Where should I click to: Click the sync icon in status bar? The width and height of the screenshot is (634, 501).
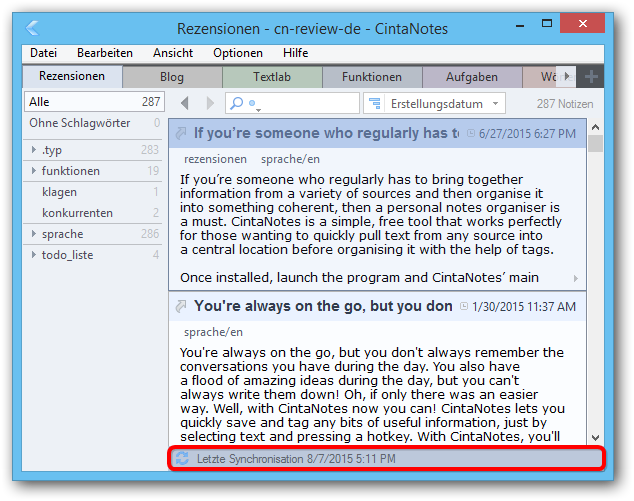[x=182, y=458]
